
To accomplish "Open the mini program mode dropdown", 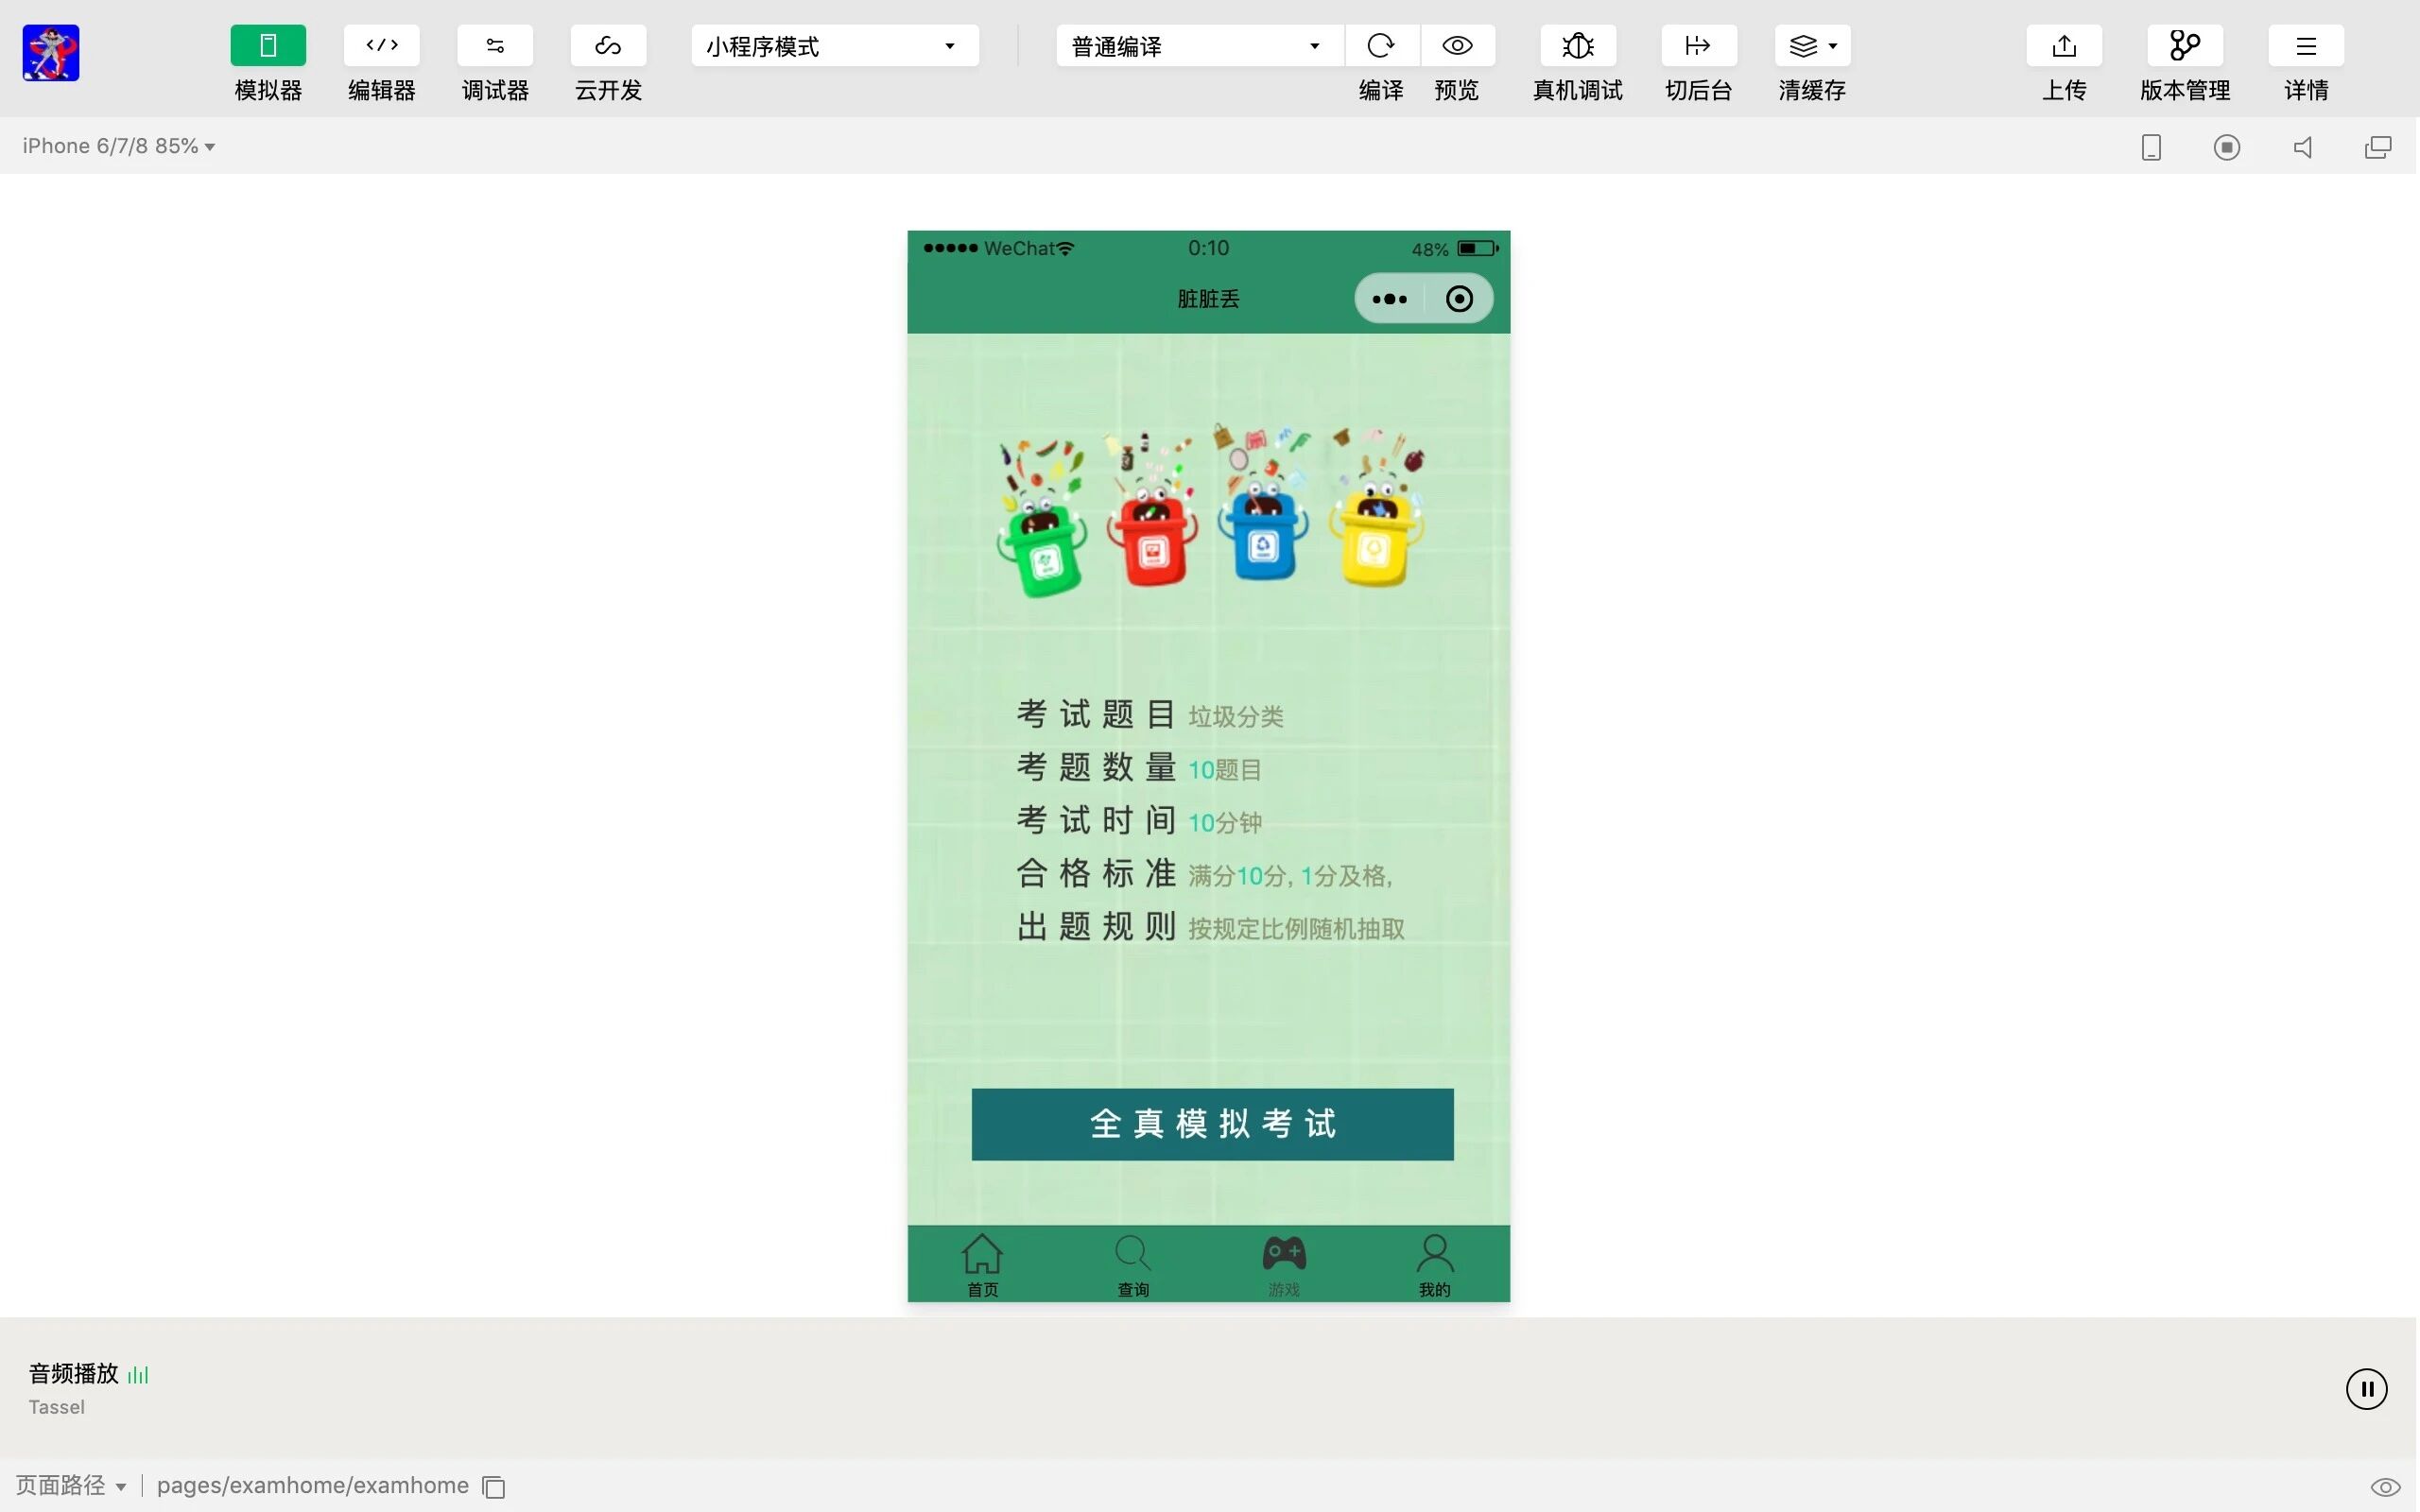I will [x=834, y=46].
